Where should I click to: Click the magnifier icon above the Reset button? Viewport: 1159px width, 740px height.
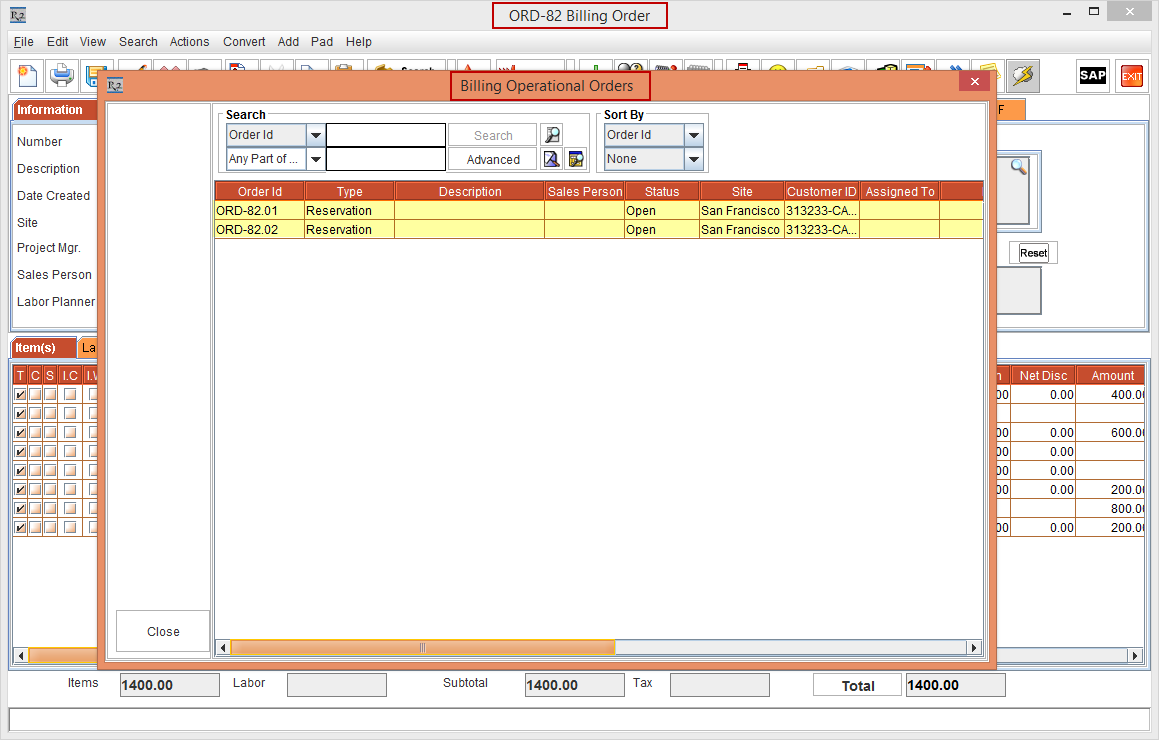pyautogui.click(x=1018, y=168)
